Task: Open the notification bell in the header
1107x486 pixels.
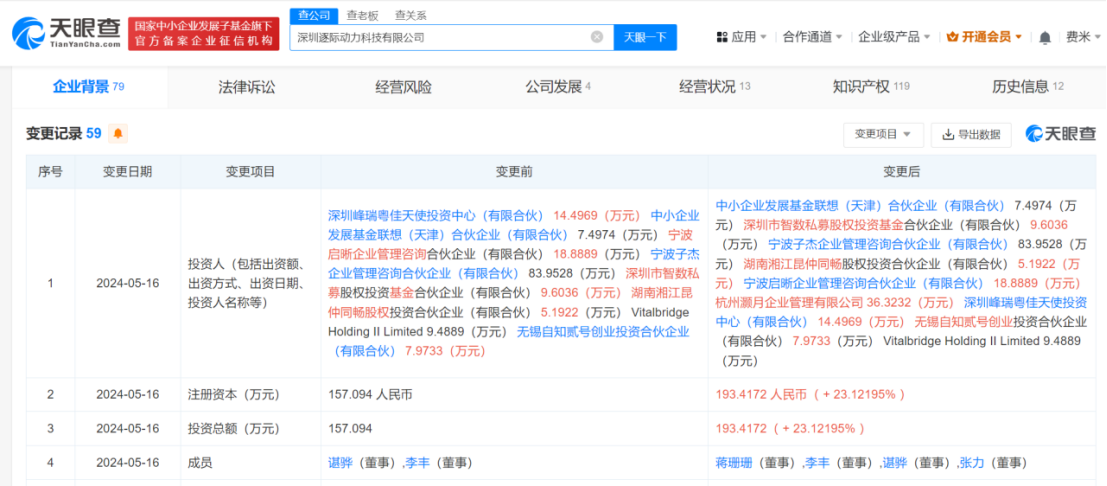Action: coord(1046,37)
